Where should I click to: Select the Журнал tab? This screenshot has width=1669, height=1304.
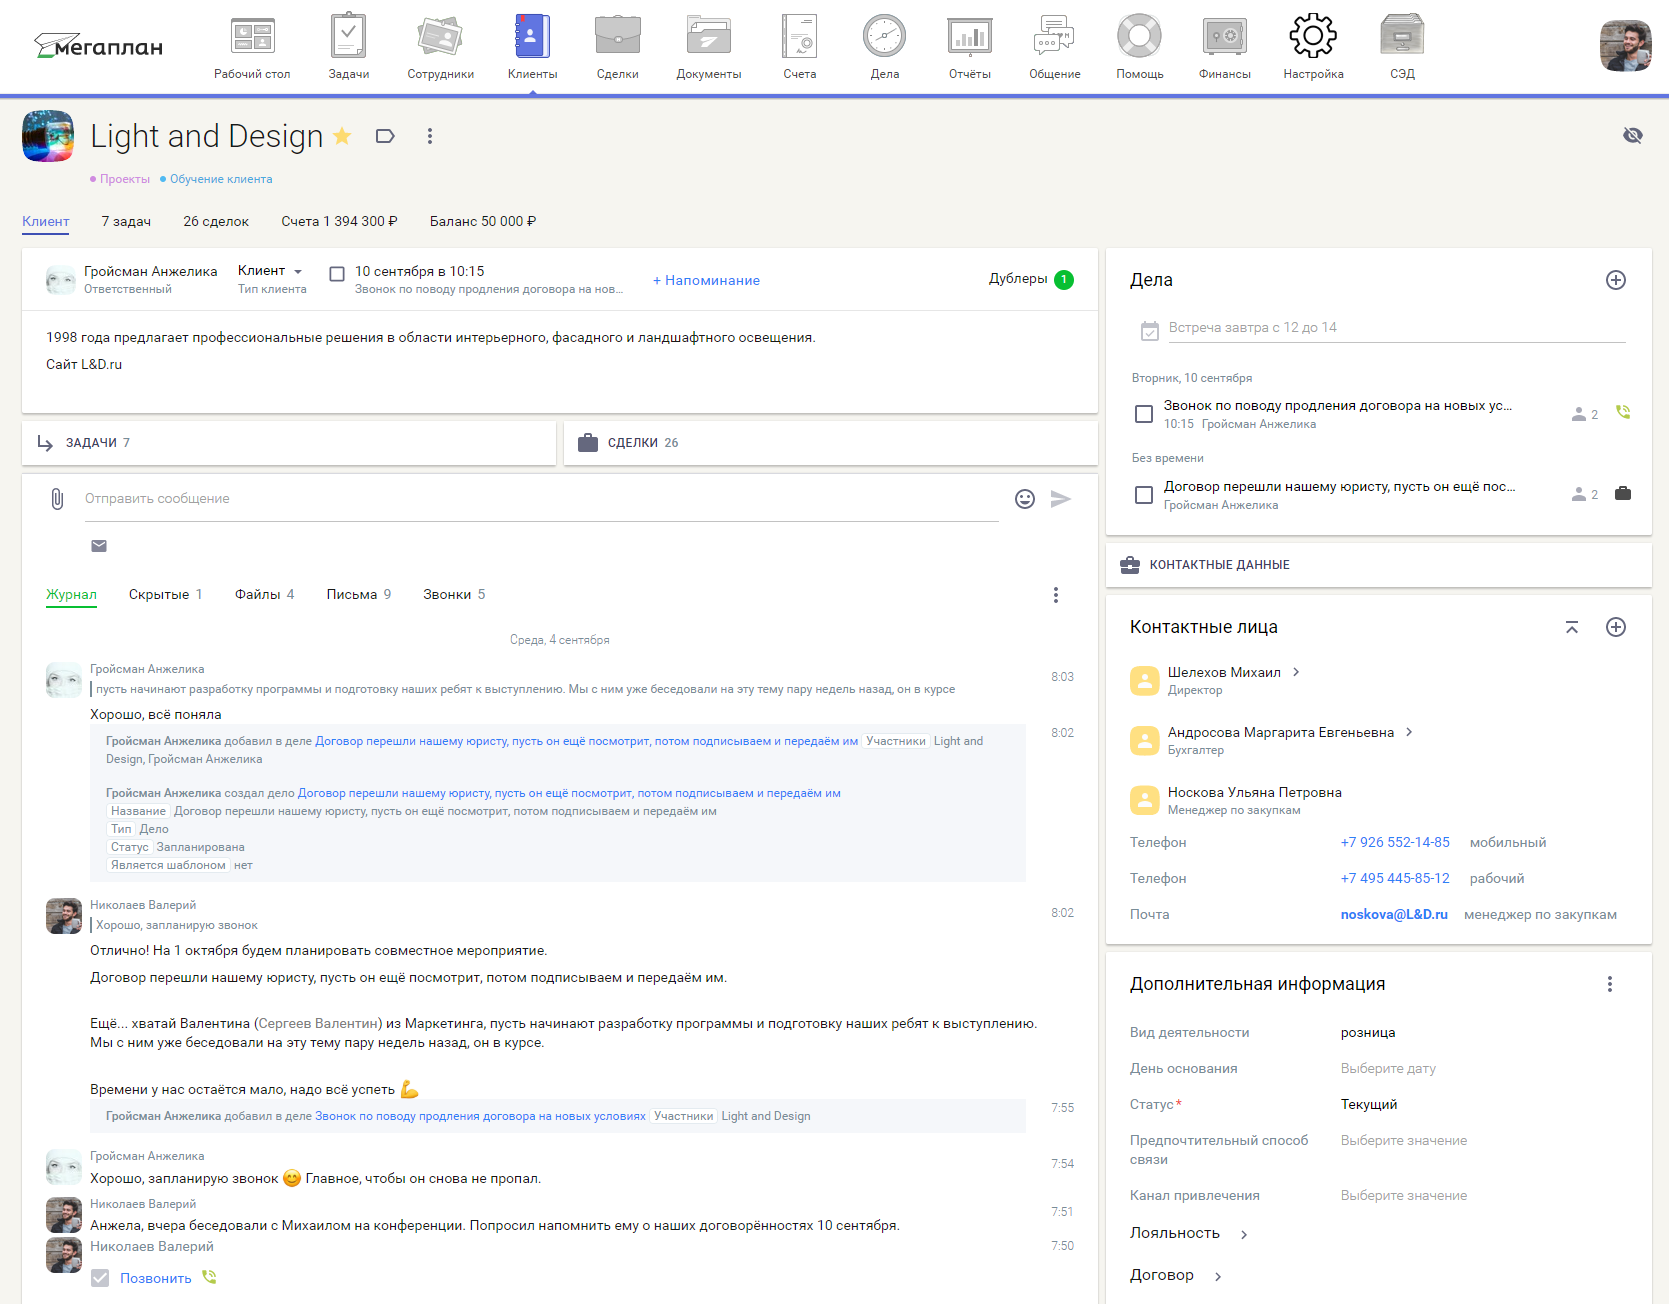tap(71, 594)
